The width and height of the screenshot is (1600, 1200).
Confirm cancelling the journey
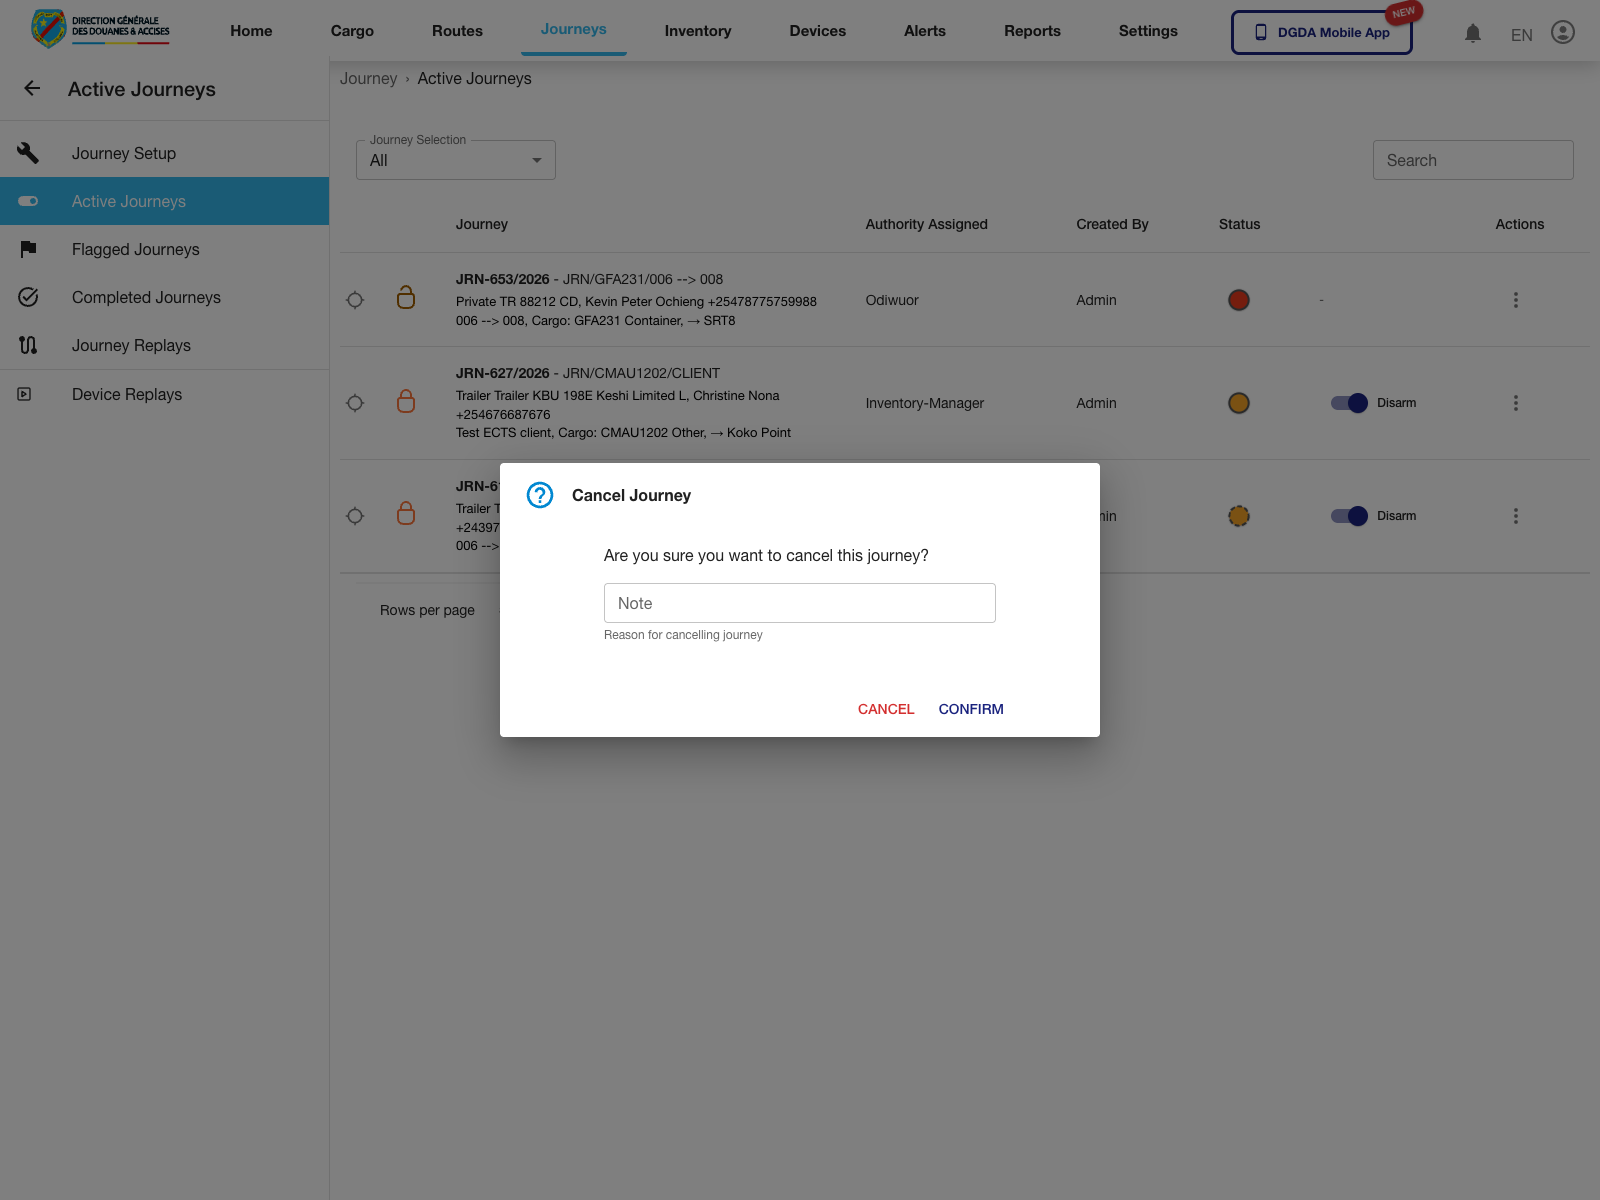[970, 709]
